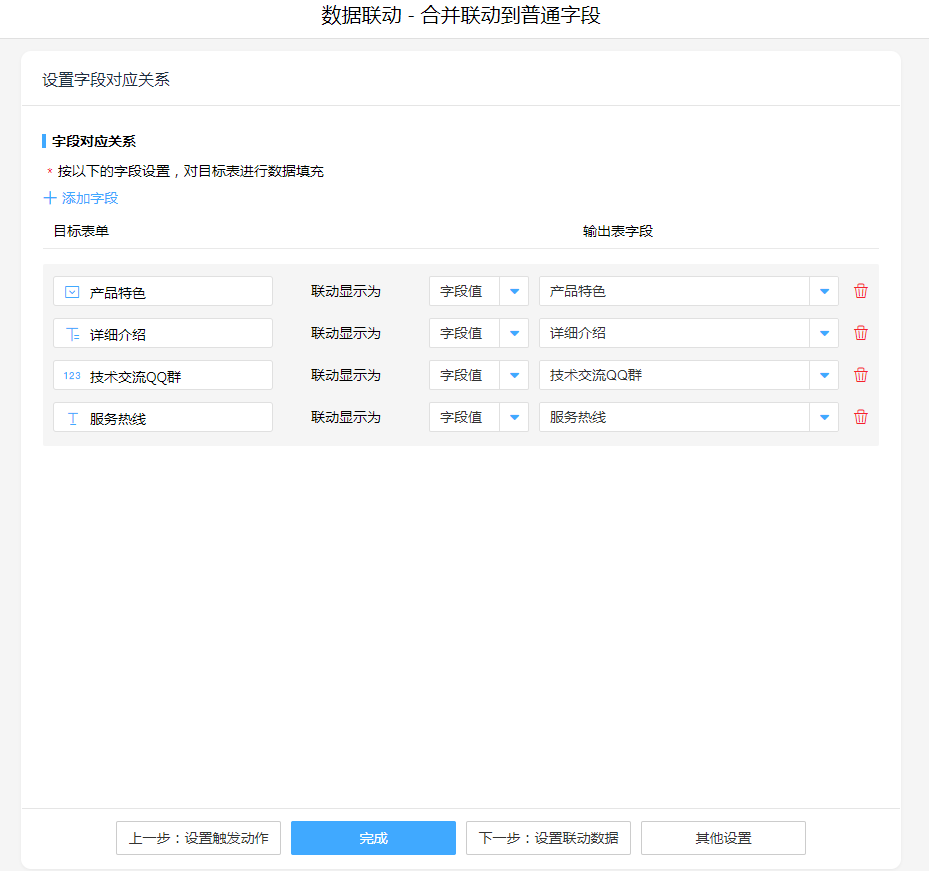Click trash icon for 技术交流QQ群 row

pyautogui.click(x=860, y=375)
